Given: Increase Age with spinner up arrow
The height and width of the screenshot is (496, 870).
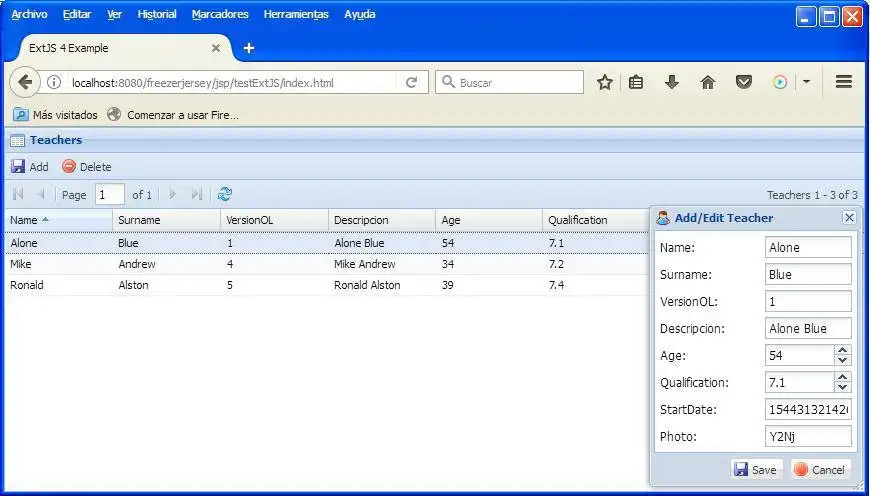Looking at the screenshot, I should [843, 350].
